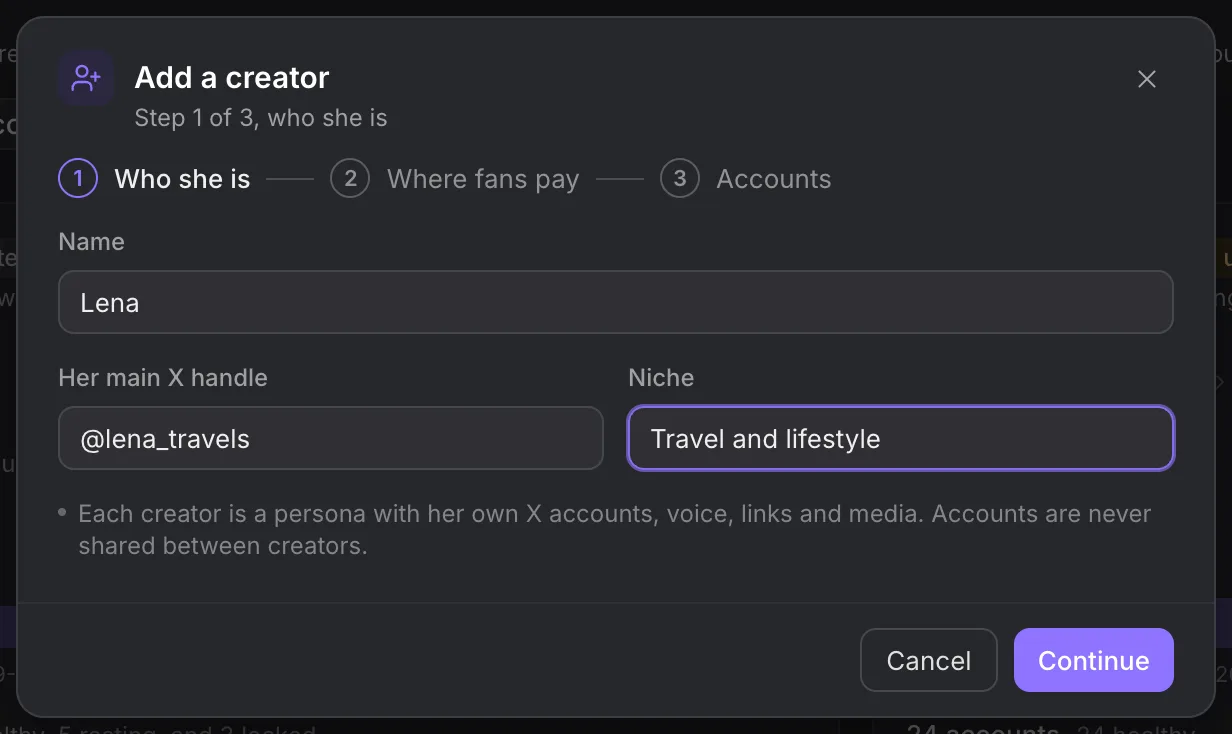Click the X handle field @lena_travels
Screen dimensions: 1232x734
331,438
